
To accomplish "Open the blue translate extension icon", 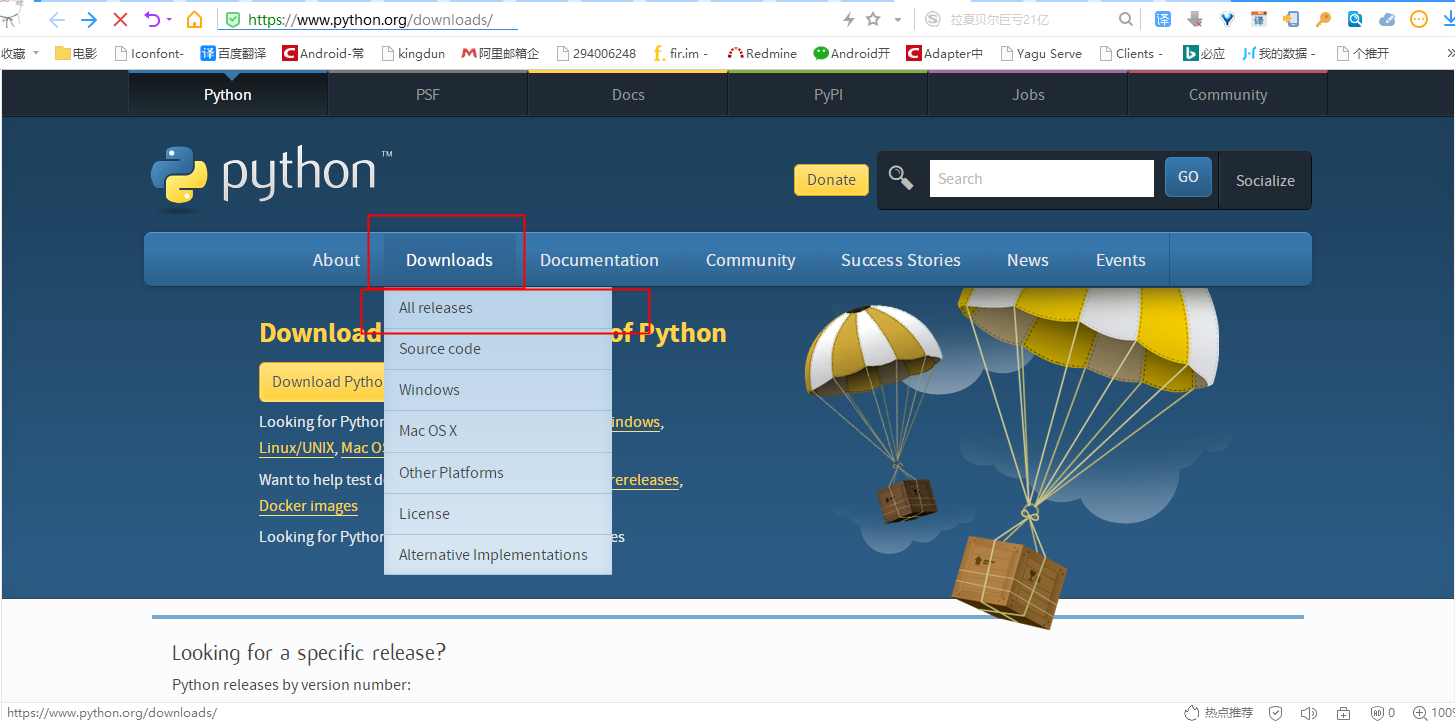I will point(1163,19).
